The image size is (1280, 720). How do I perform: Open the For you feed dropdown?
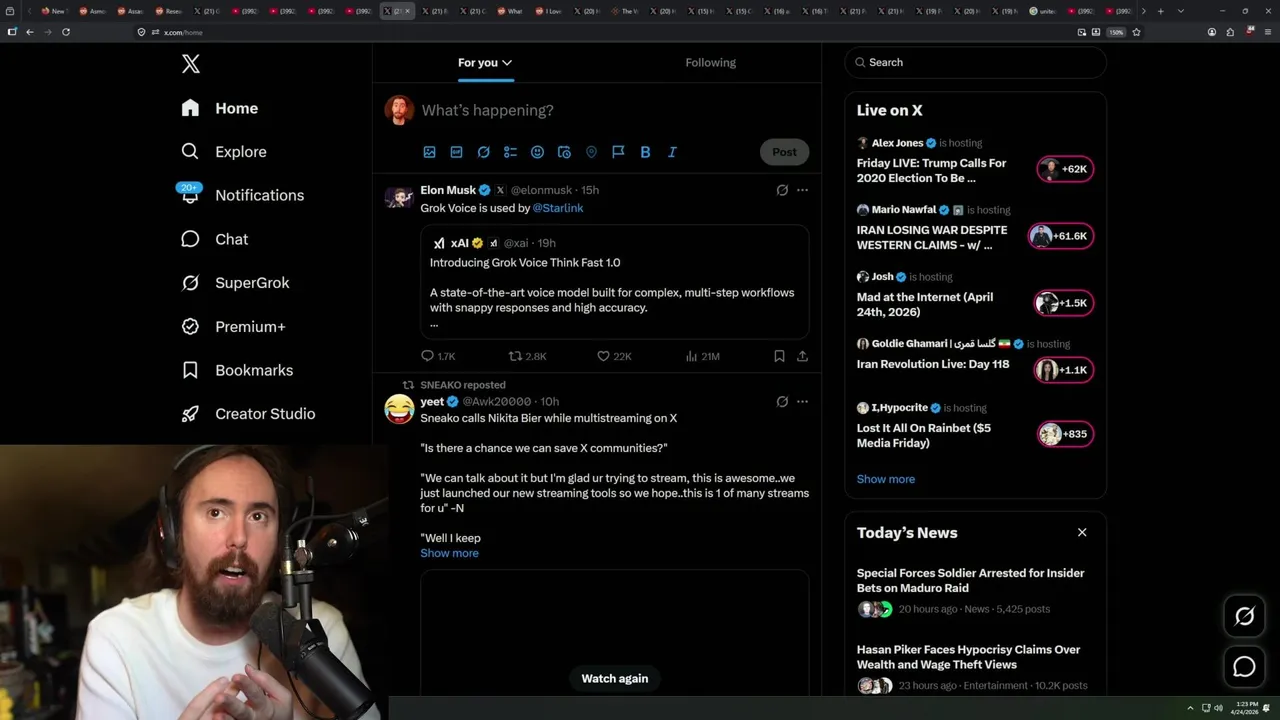pyautogui.click(x=485, y=63)
